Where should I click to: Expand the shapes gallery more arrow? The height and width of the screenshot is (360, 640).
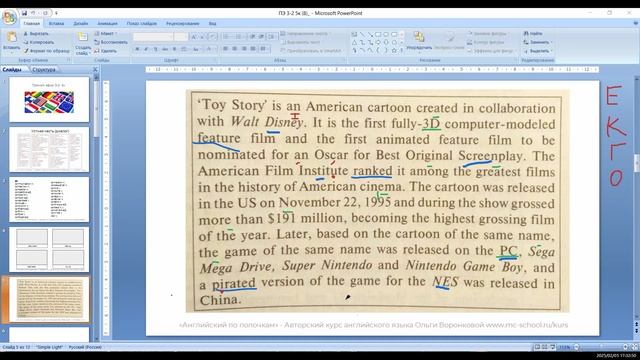point(402,51)
